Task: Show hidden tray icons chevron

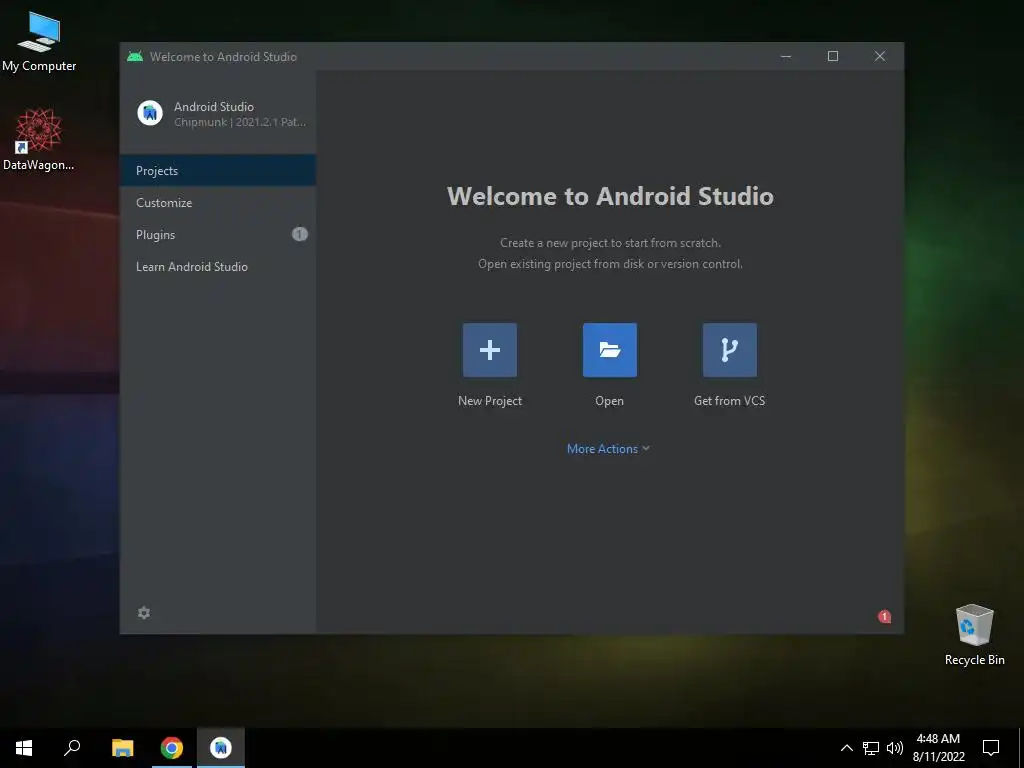Action: point(846,748)
